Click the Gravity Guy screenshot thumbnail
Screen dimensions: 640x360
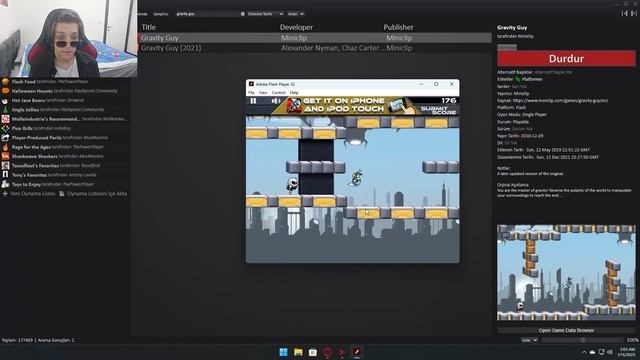[x=566, y=272]
